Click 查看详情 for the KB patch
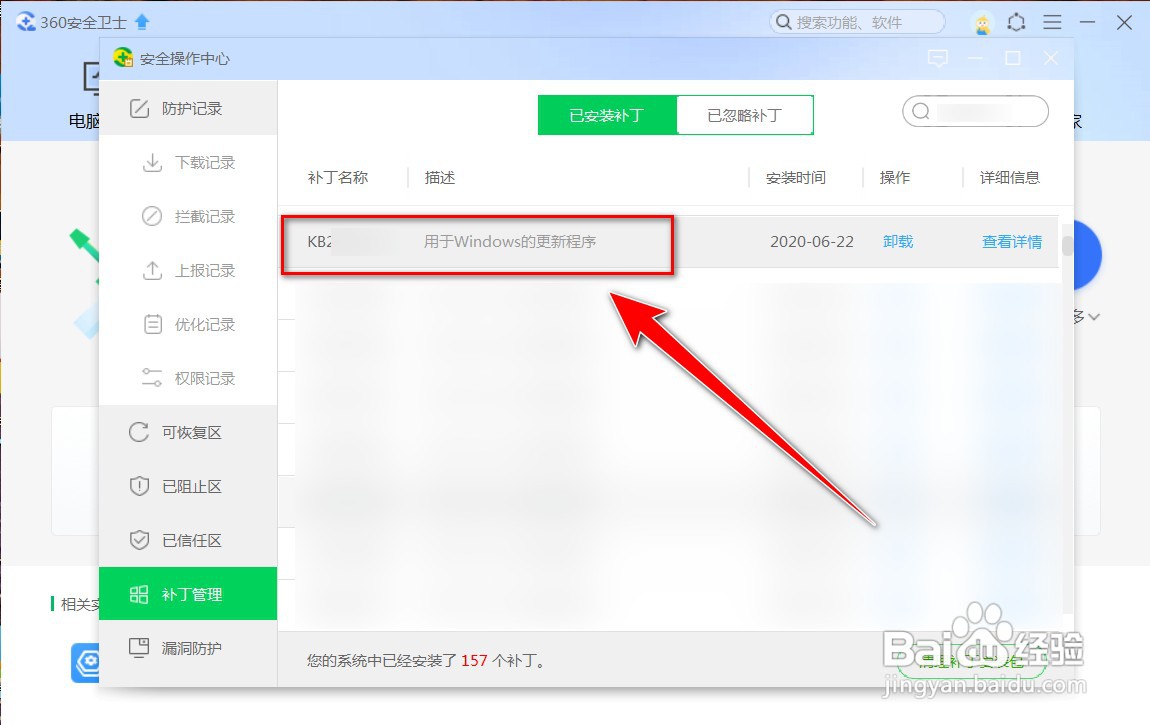1150x725 pixels. pyautogui.click(x=1012, y=242)
